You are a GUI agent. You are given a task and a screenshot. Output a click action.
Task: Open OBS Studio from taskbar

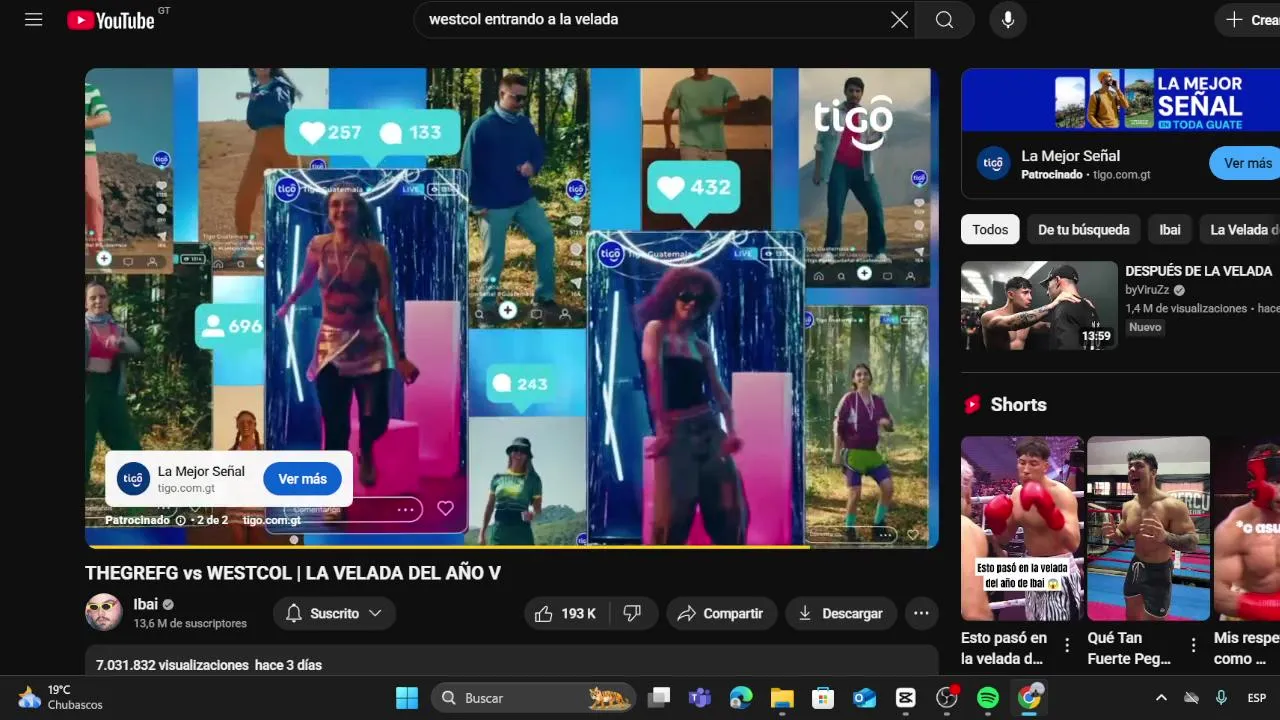coord(946,698)
